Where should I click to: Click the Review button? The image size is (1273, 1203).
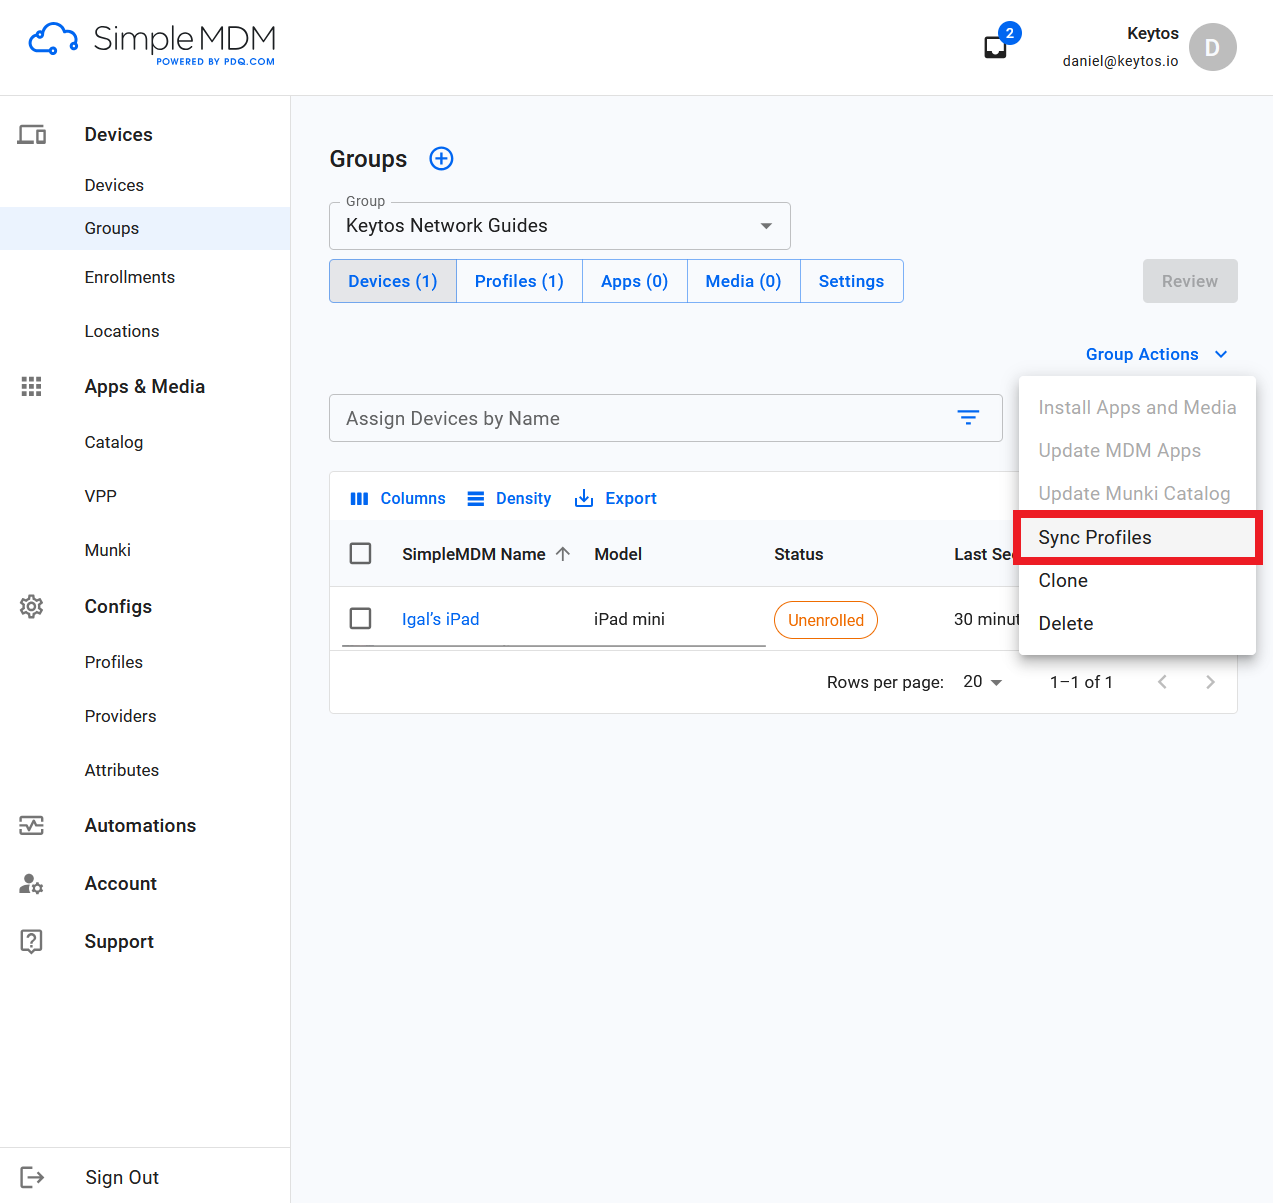[x=1190, y=281]
